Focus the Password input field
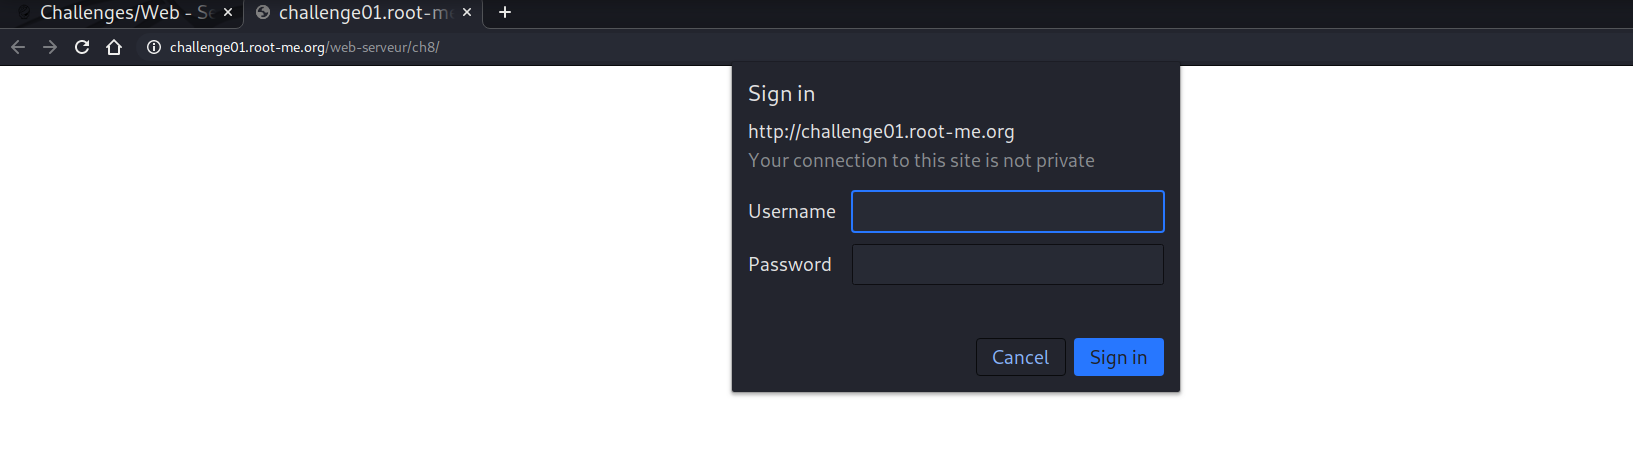This screenshot has width=1633, height=476. [x=1007, y=264]
